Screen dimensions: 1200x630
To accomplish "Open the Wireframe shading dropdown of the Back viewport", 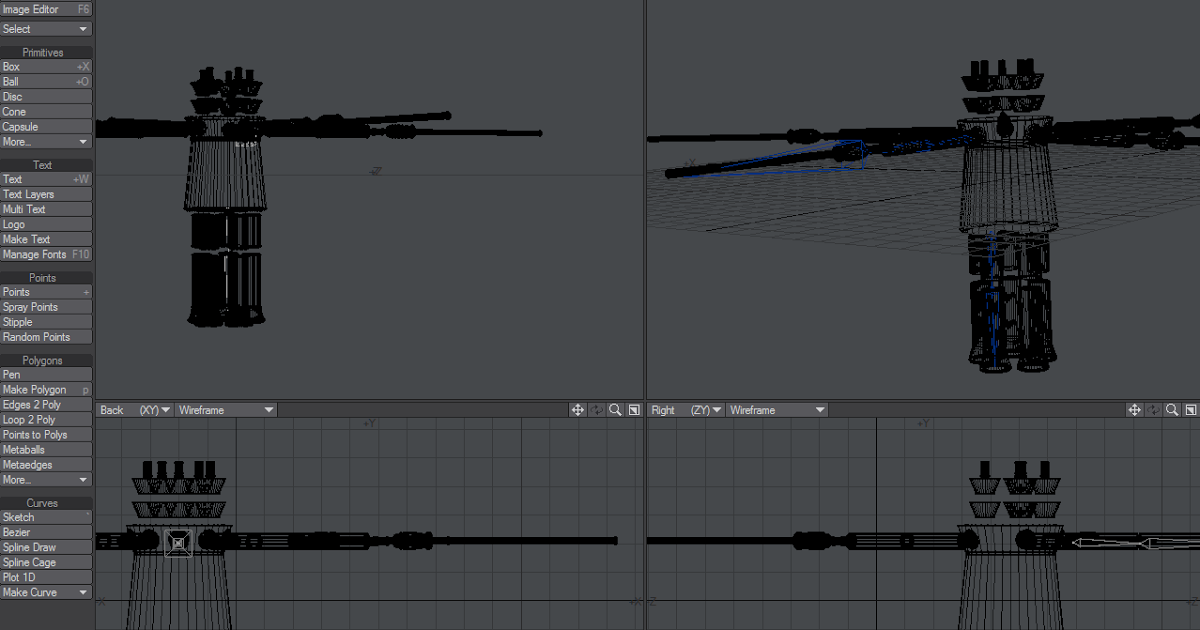I will click(x=225, y=409).
